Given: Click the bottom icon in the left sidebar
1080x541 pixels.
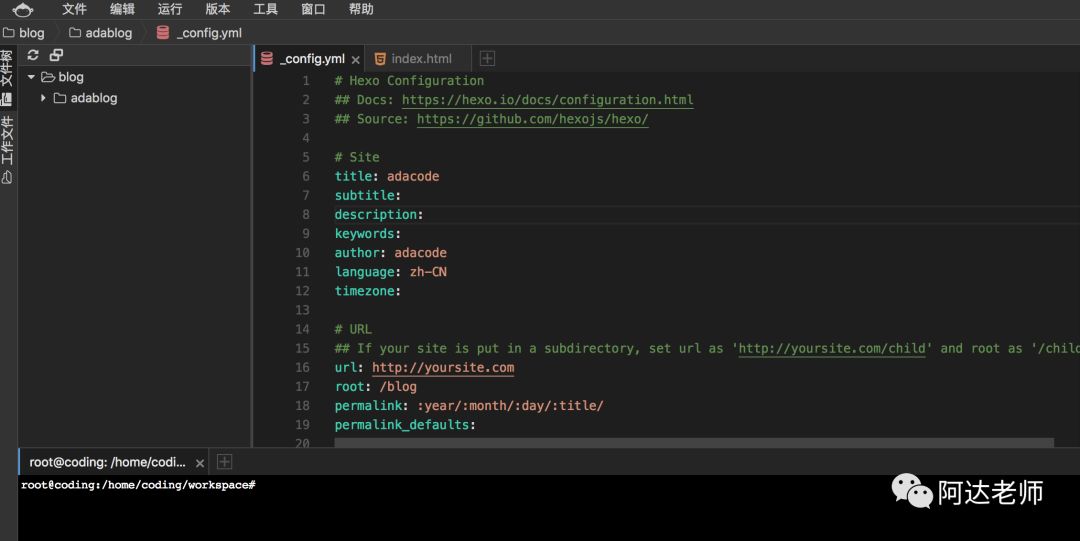Looking at the screenshot, I should [x=7, y=178].
